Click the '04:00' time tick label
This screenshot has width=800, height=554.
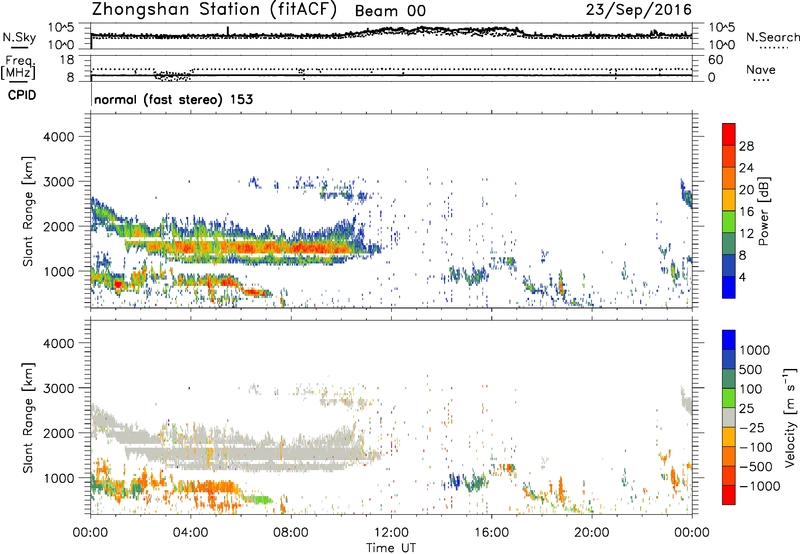[190, 533]
